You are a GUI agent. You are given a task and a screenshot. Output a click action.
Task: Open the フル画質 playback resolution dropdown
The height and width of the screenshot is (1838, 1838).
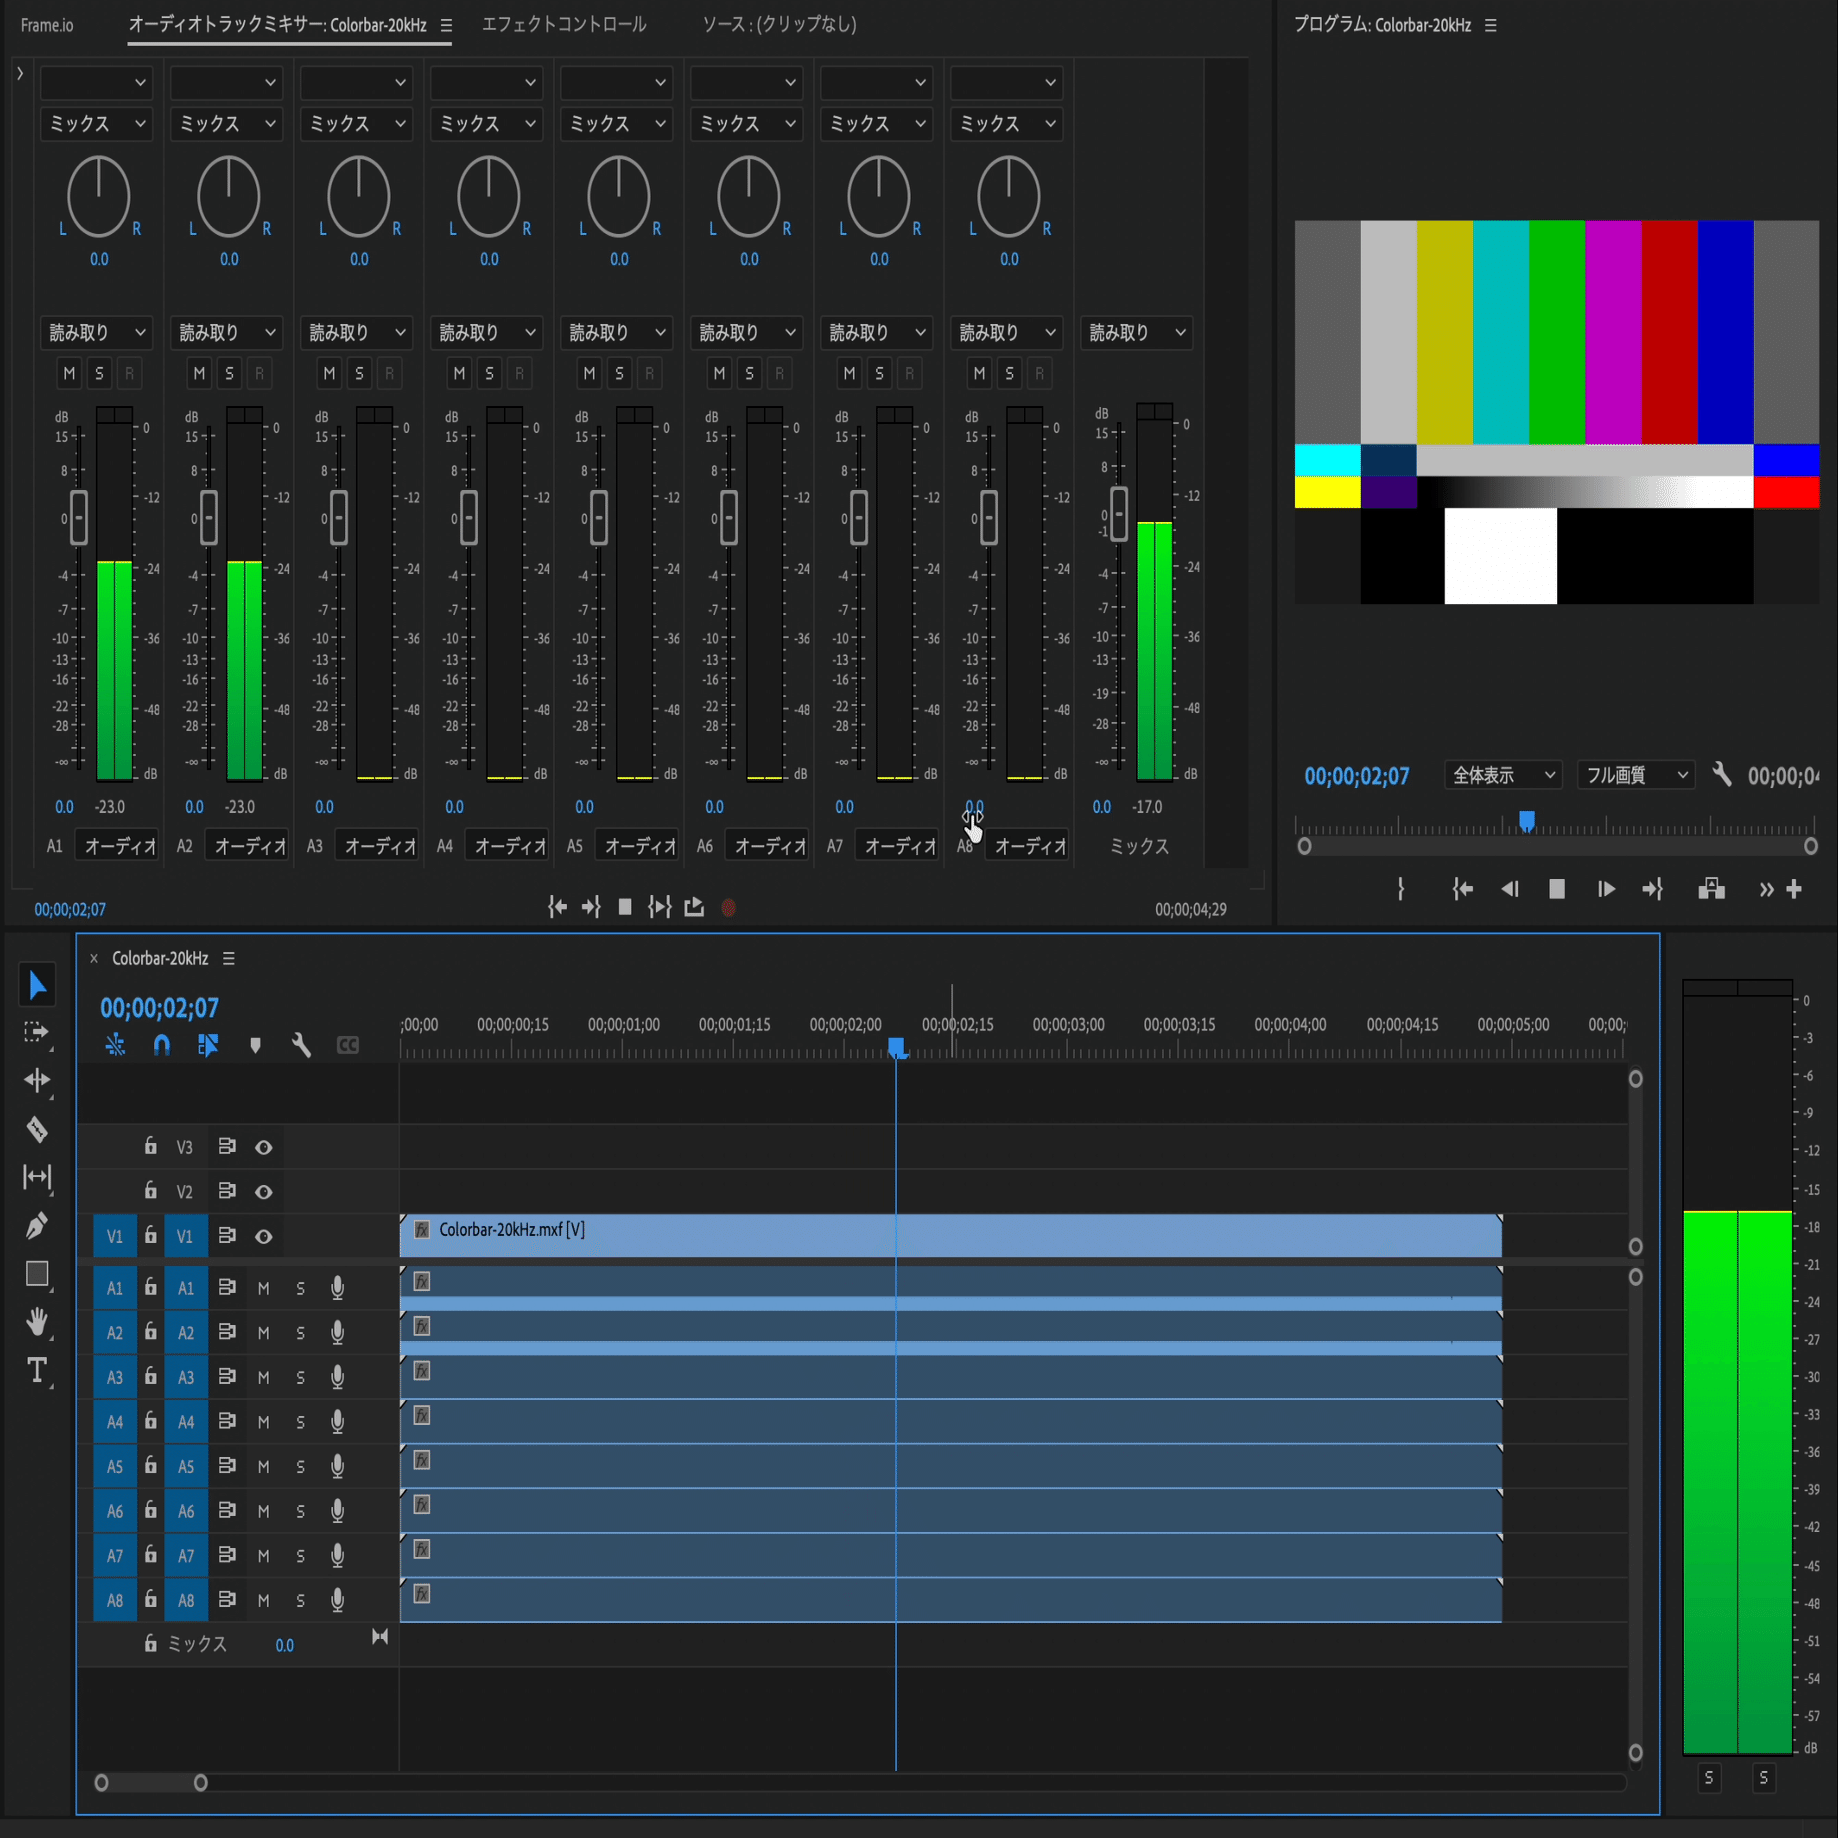(x=1634, y=774)
